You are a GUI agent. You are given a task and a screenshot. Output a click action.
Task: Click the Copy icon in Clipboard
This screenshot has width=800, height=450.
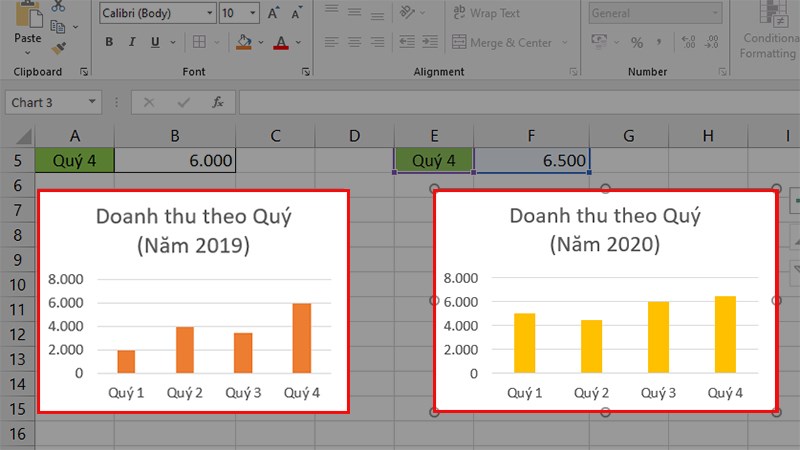(x=58, y=27)
